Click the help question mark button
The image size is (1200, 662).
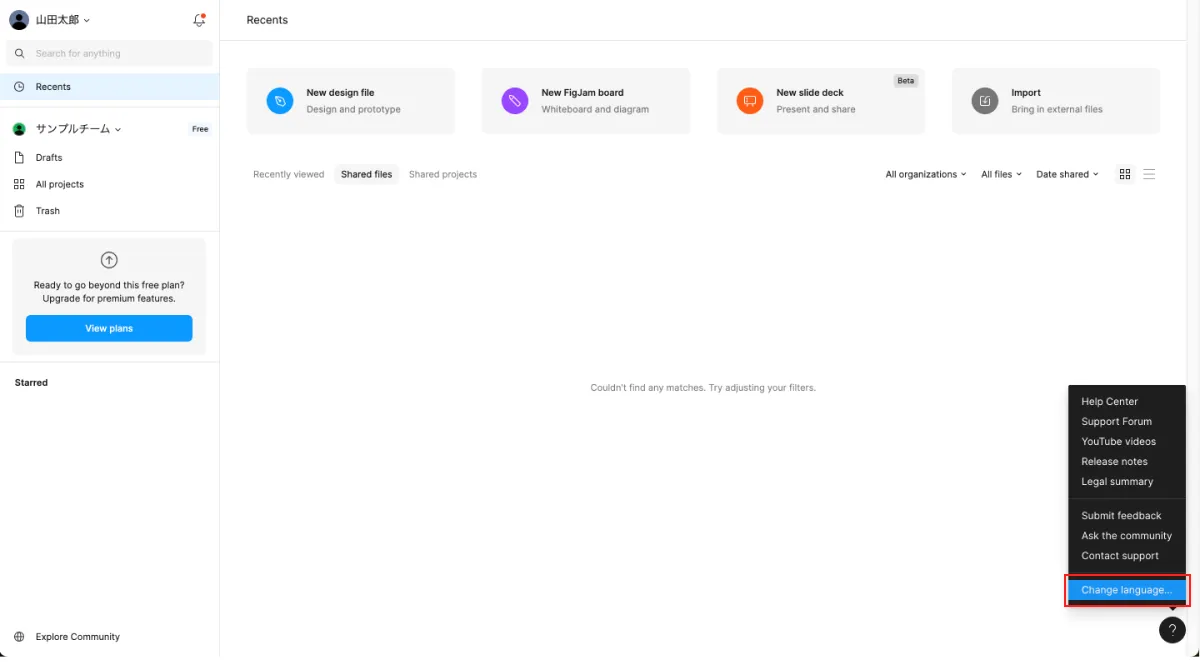click(x=1172, y=630)
